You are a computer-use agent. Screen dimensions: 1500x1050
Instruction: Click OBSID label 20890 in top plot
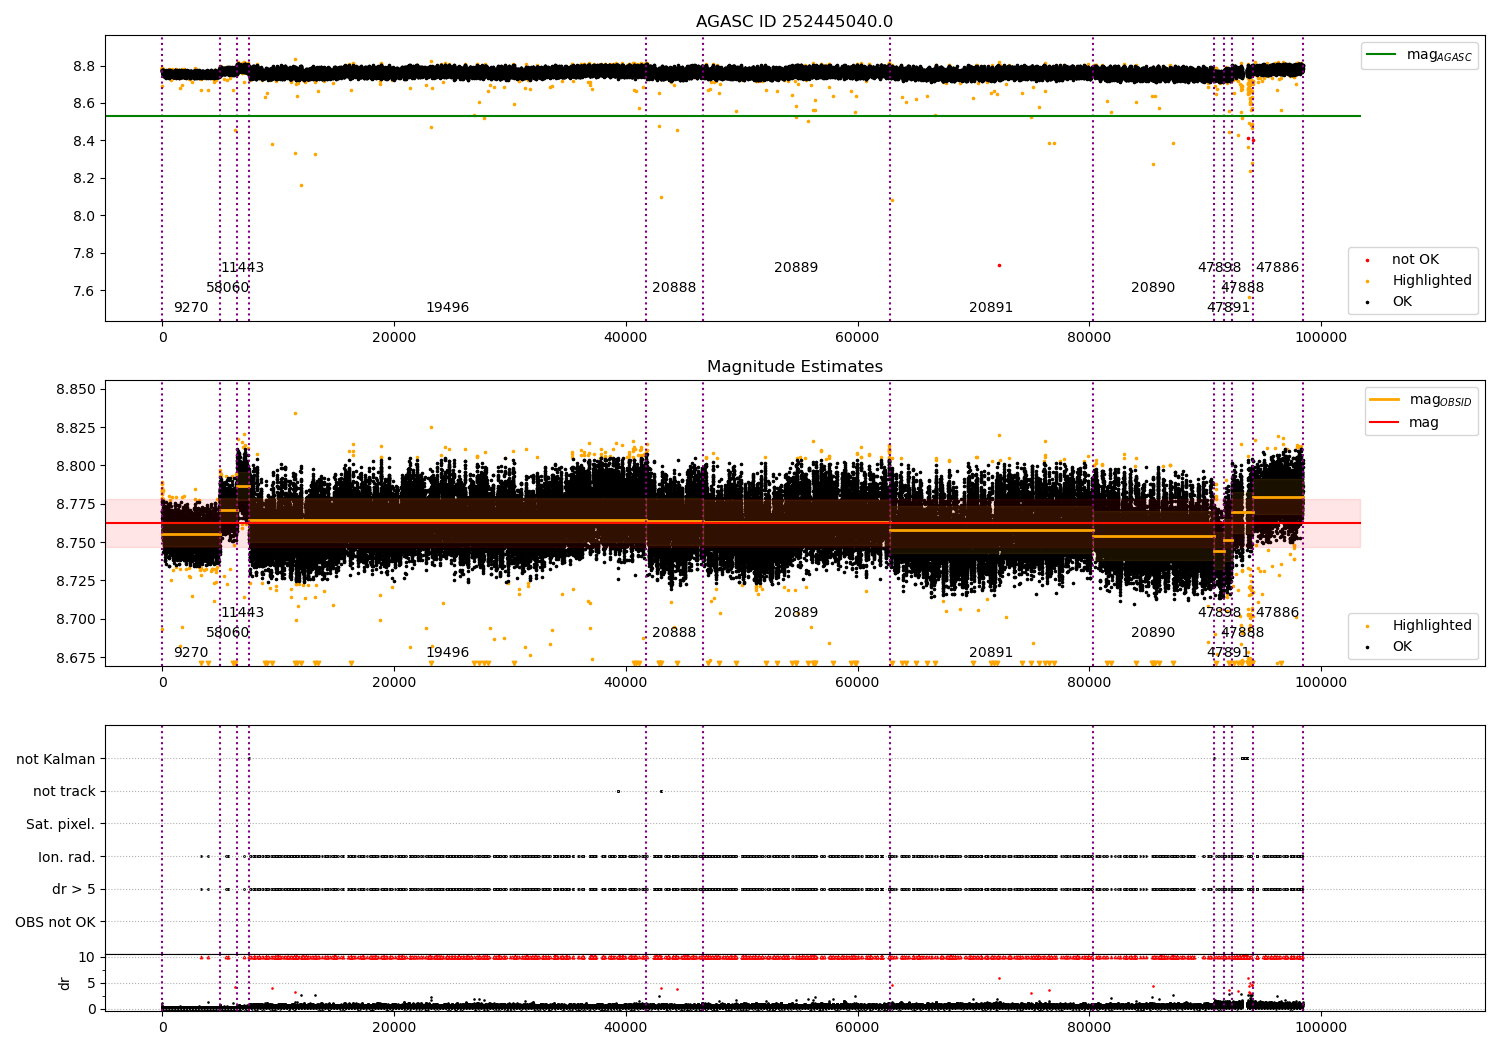(x=1153, y=287)
